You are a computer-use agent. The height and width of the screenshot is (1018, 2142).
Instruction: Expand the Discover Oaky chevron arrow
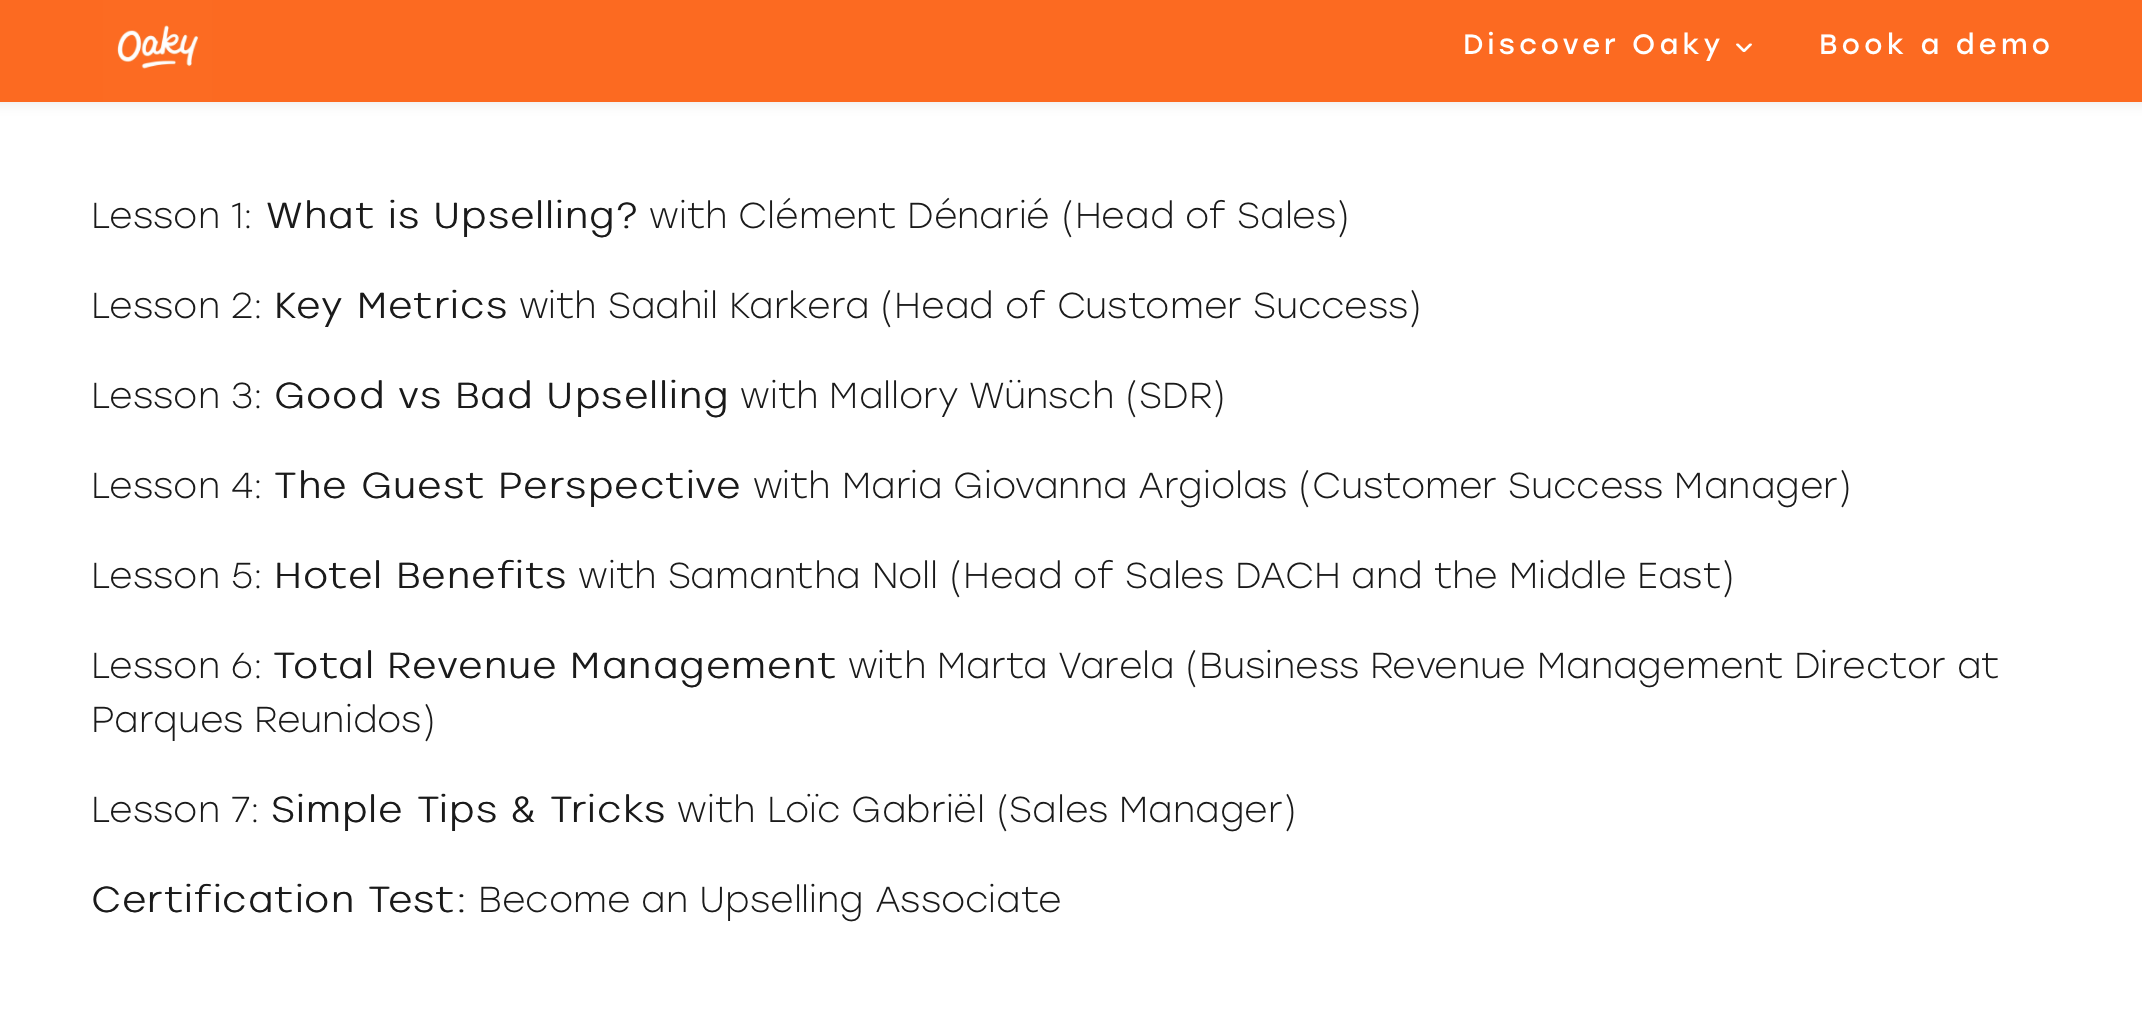1745,47
